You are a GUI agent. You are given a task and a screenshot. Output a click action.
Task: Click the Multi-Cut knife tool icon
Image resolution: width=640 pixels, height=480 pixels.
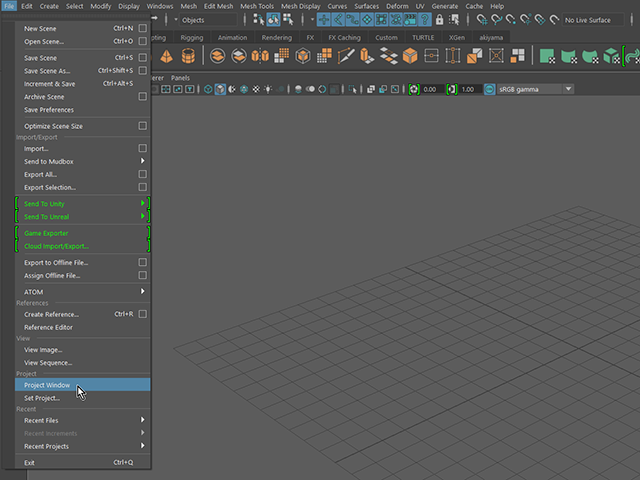346,56
